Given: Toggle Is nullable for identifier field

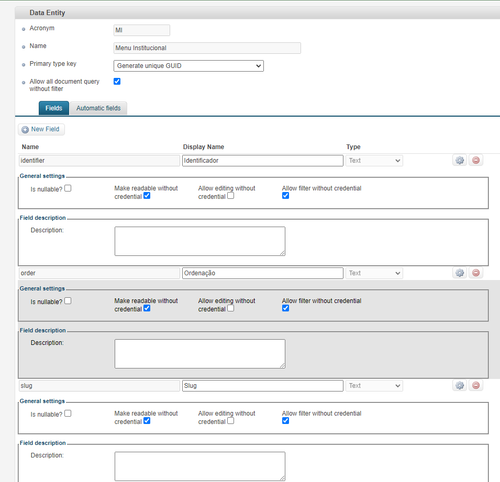Looking at the screenshot, I should pyautogui.click(x=68, y=188).
